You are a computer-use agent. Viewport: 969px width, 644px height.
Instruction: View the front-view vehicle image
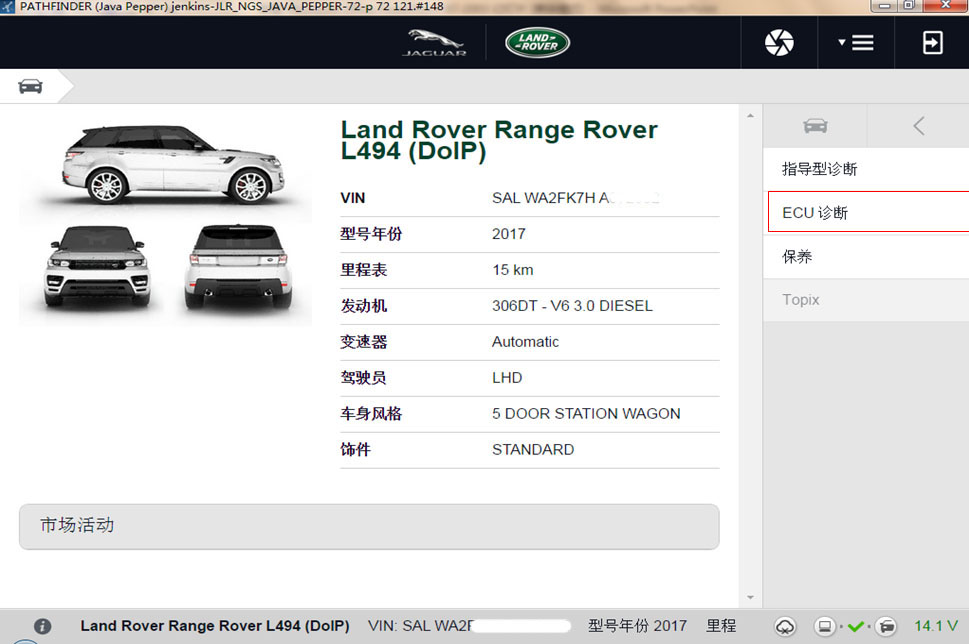97,268
